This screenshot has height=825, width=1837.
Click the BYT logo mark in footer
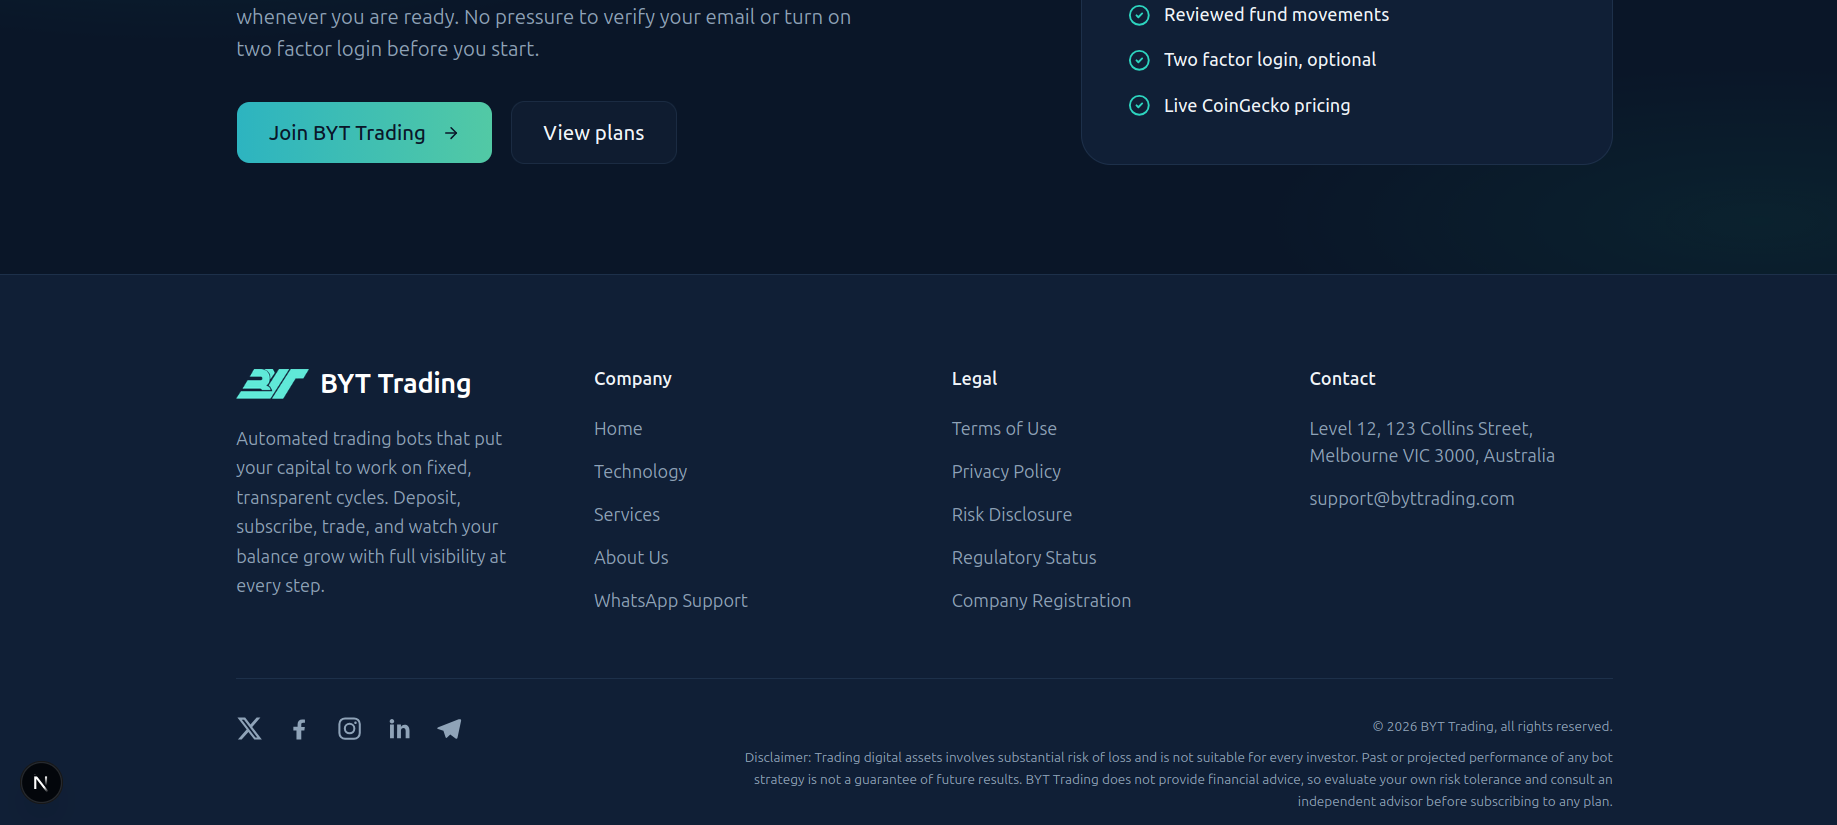pos(272,383)
